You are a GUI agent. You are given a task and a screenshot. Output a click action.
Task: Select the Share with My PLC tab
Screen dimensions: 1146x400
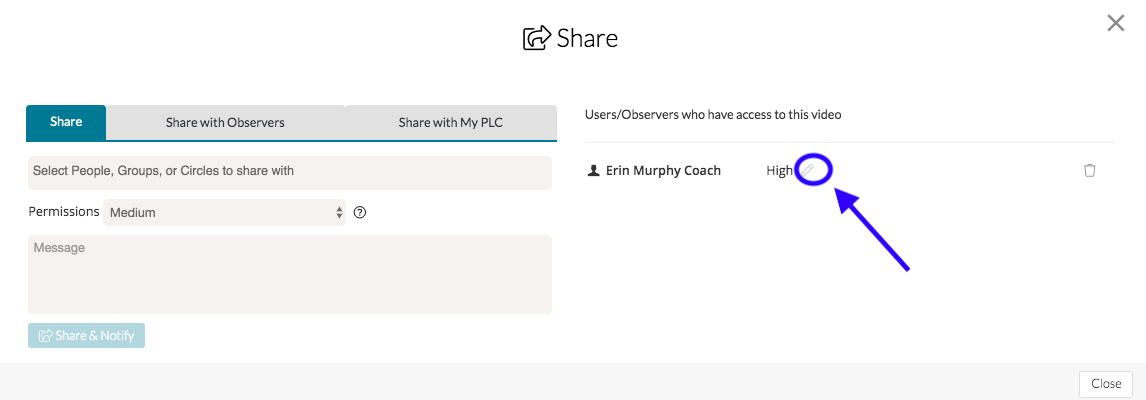pyautogui.click(x=450, y=122)
